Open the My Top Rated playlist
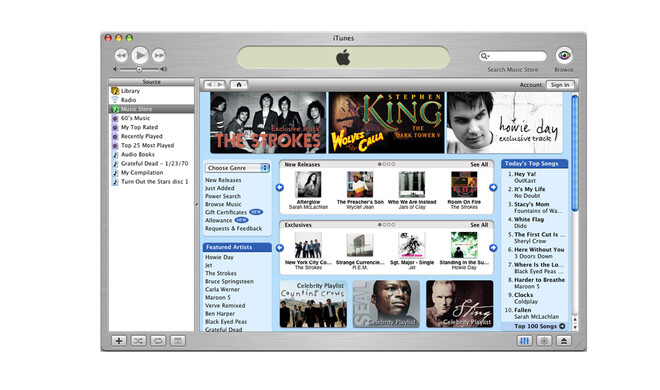Screen dimensions: 660x390 click(152, 127)
